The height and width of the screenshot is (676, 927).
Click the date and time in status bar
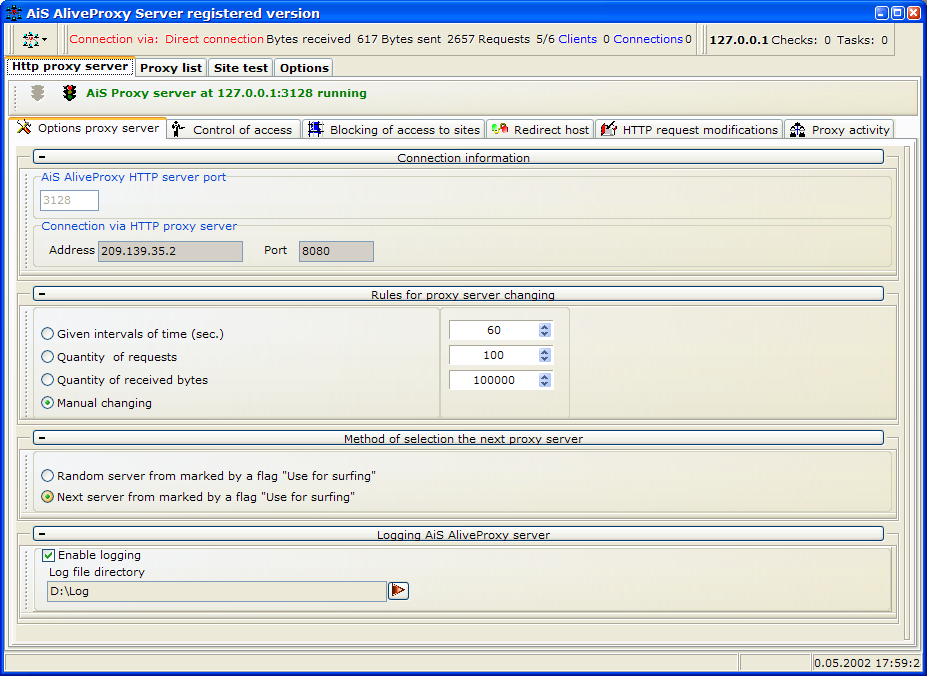point(868,663)
